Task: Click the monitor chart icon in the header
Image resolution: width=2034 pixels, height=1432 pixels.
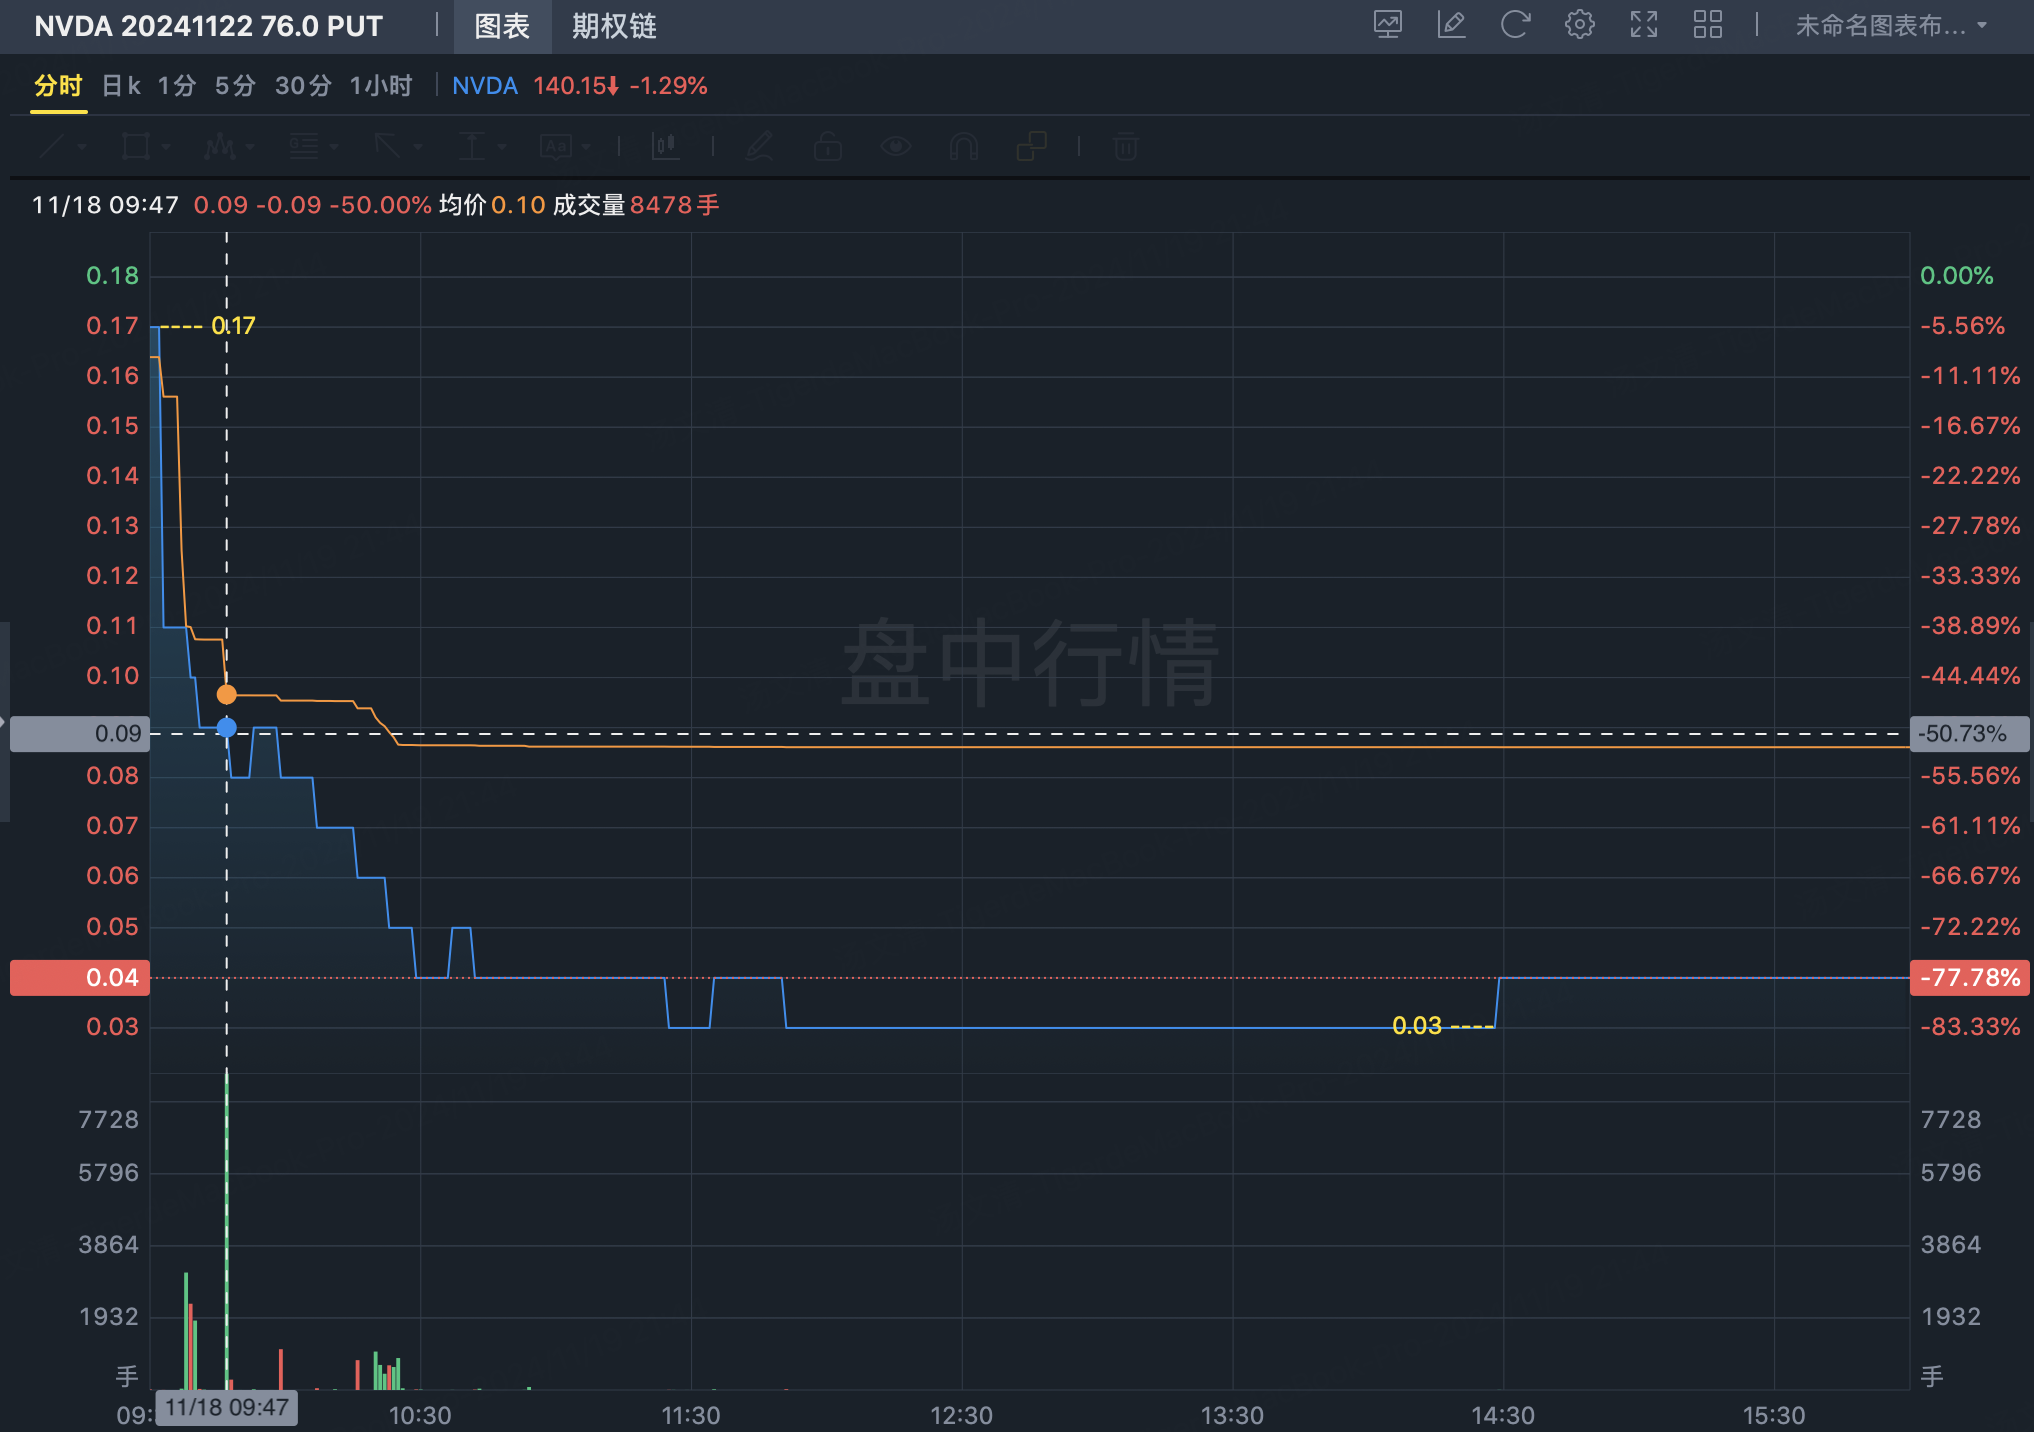Action: coord(1387,25)
